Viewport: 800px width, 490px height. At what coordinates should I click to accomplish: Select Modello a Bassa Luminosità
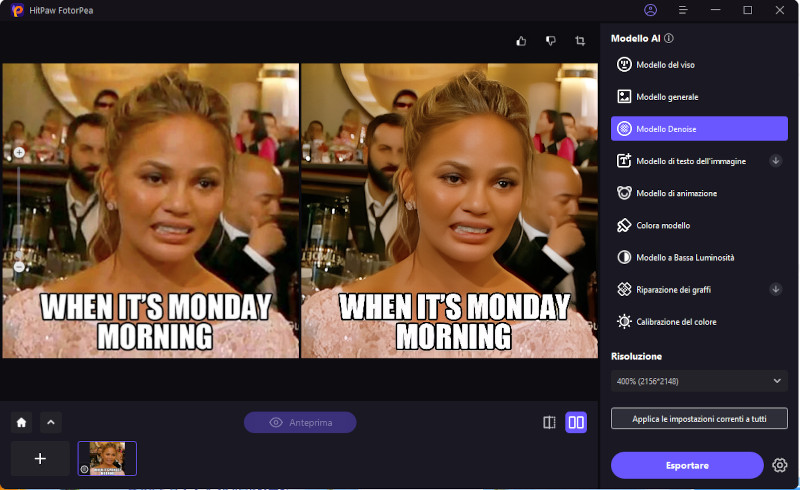coord(699,257)
